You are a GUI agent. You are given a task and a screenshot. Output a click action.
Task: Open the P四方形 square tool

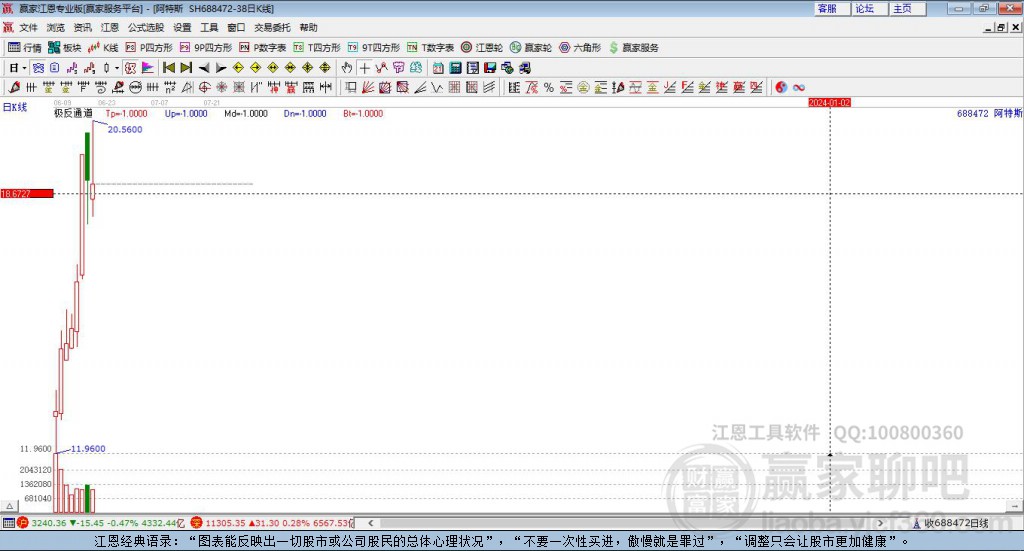(x=148, y=48)
